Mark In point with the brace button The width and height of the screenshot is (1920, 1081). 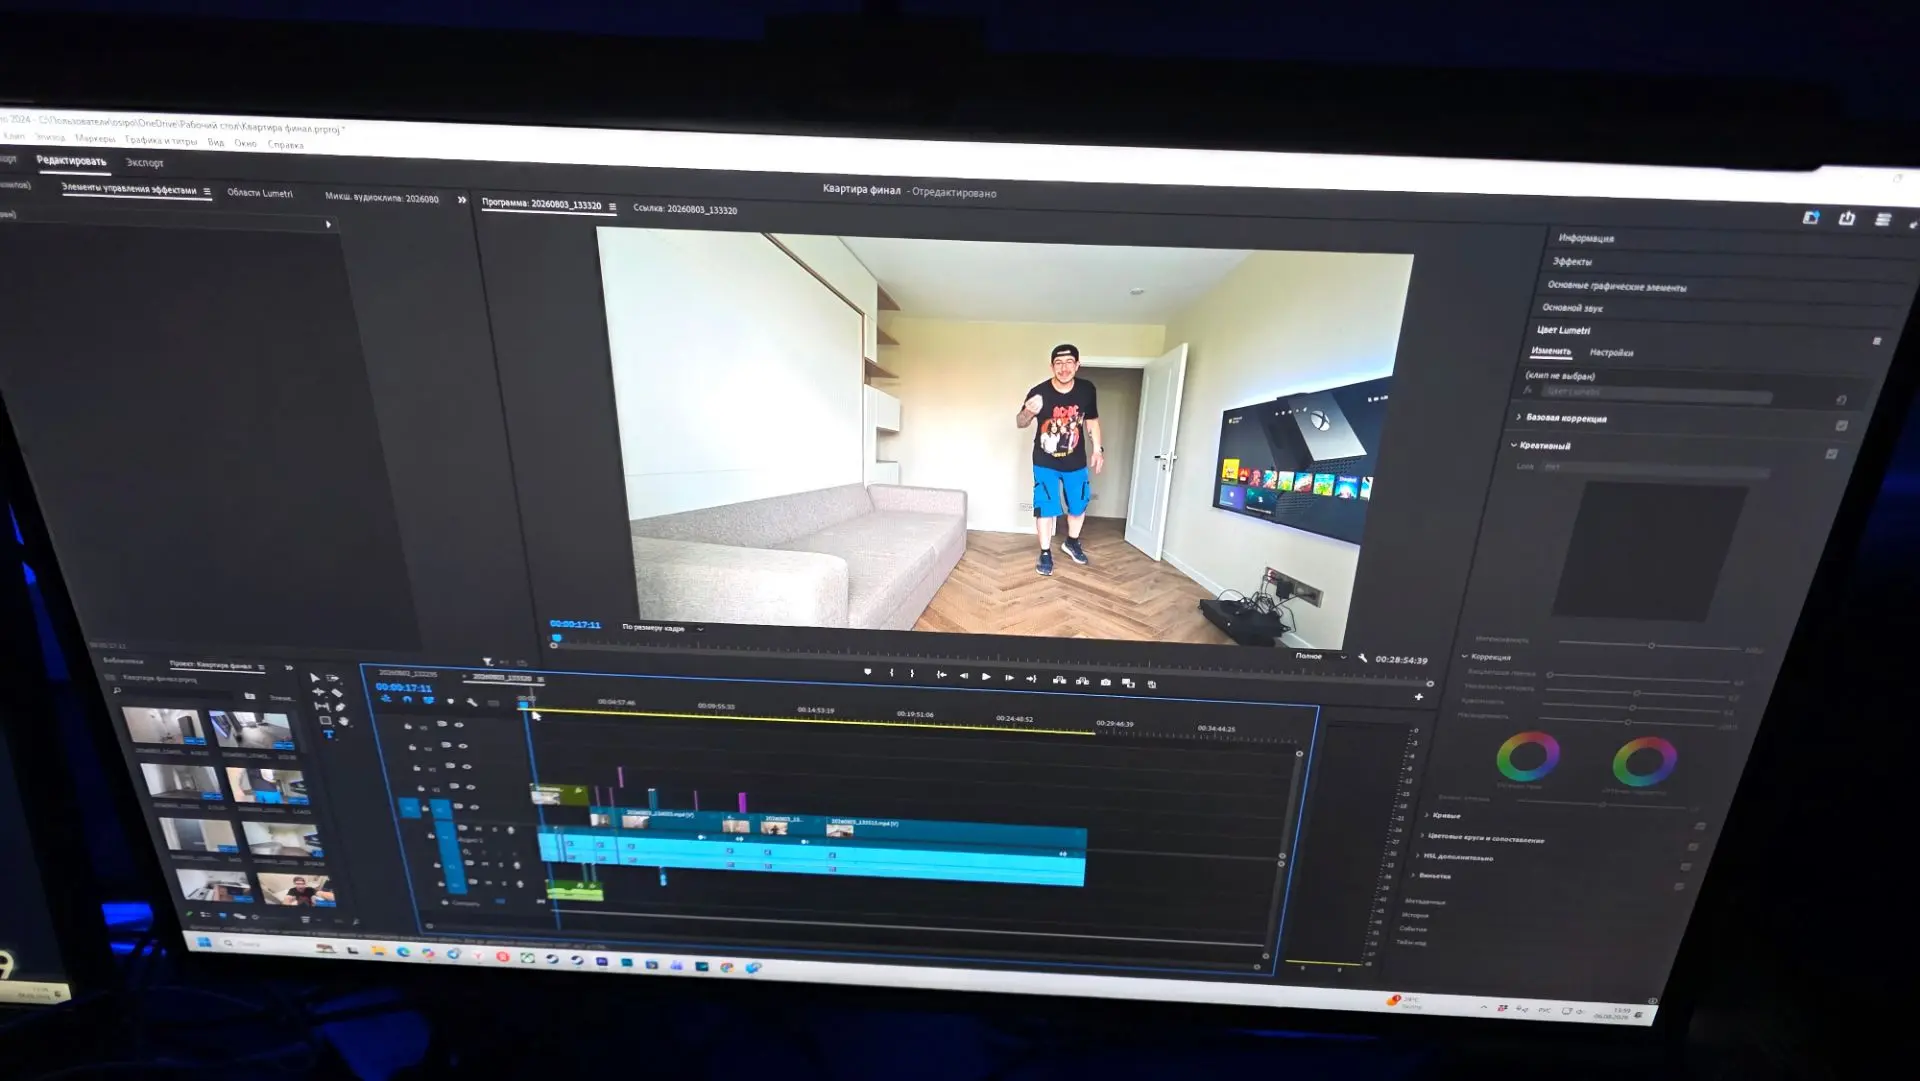[x=891, y=673]
